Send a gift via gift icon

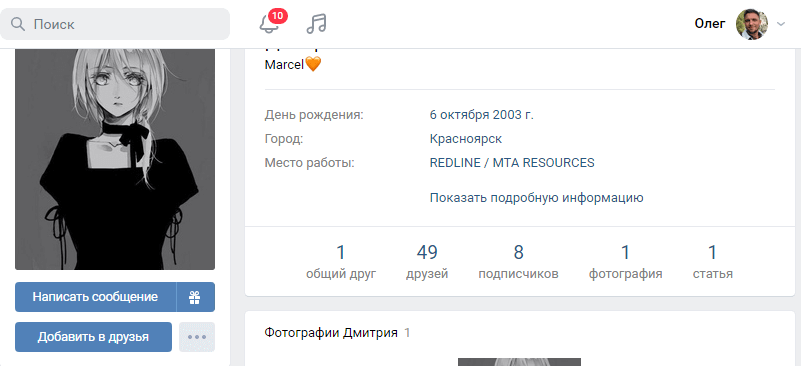(196, 297)
